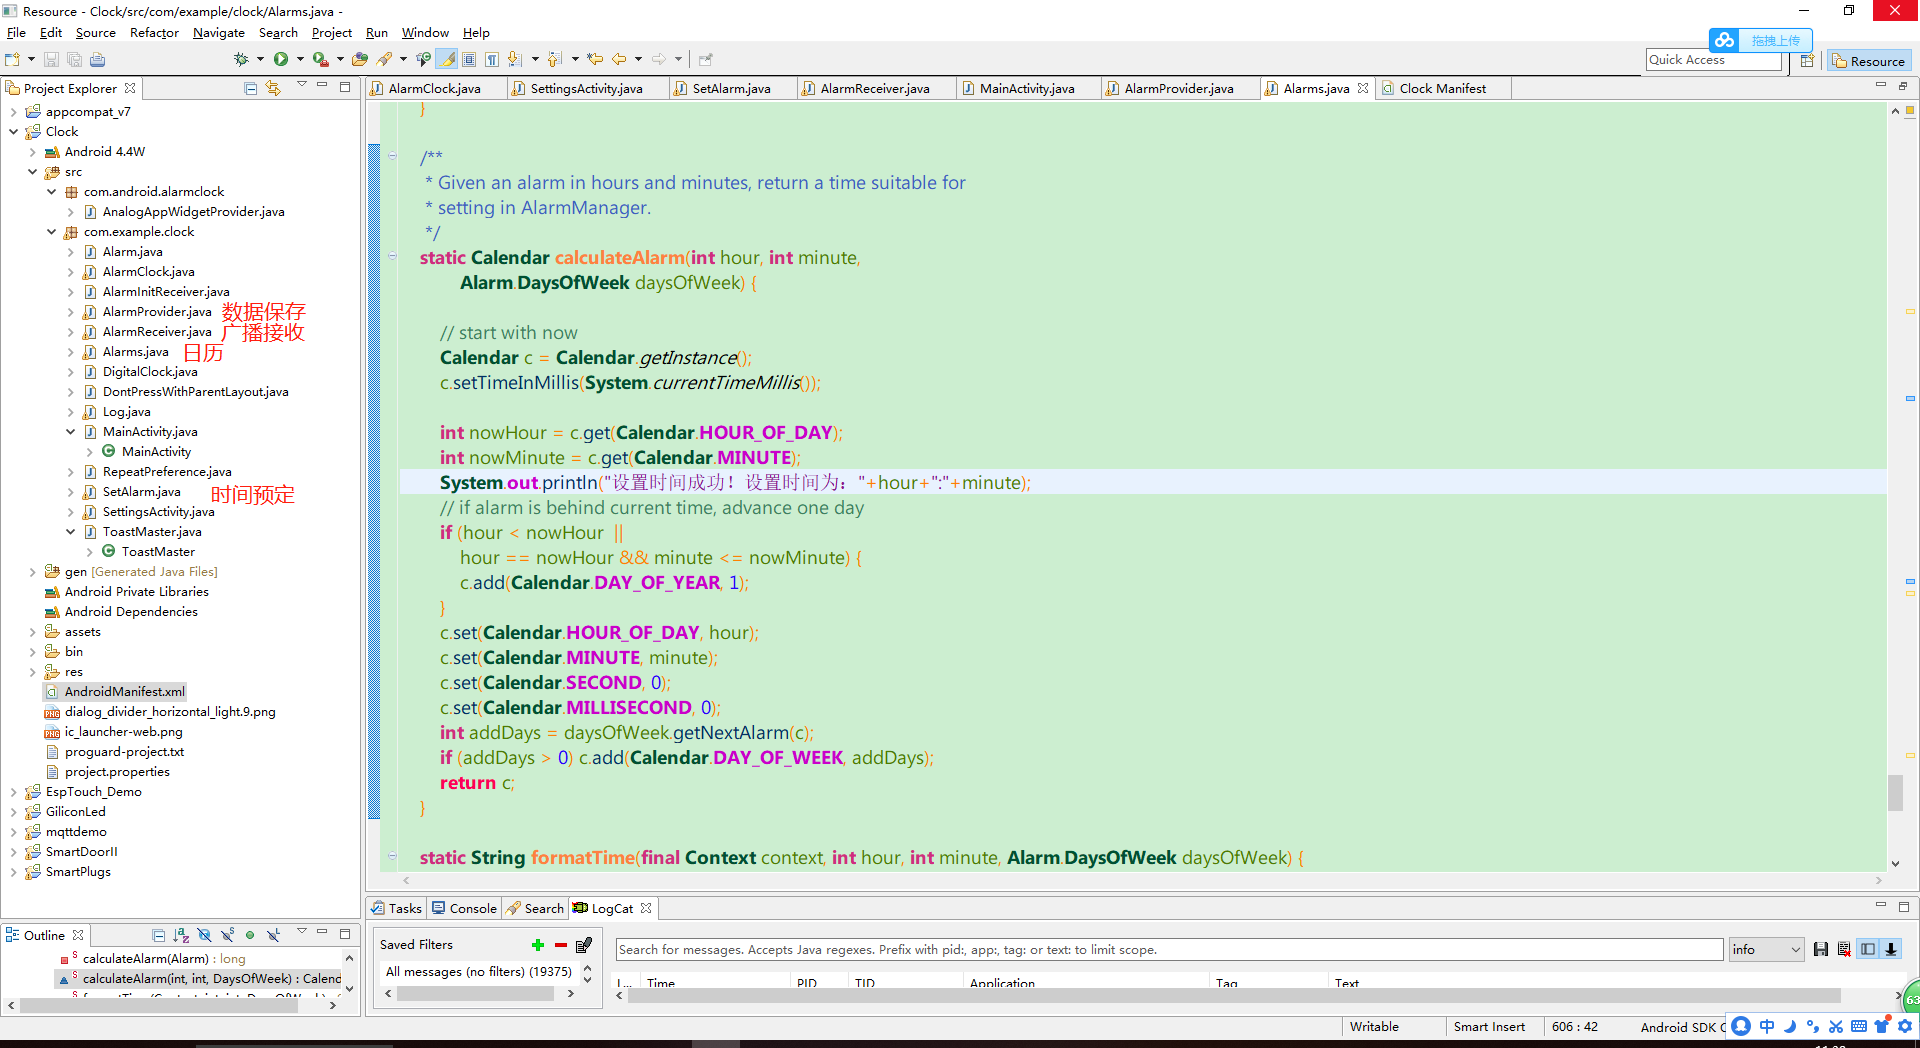The width and height of the screenshot is (1920, 1048).
Task: Expand the EspTouch_Demo project
Action: [13, 791]
